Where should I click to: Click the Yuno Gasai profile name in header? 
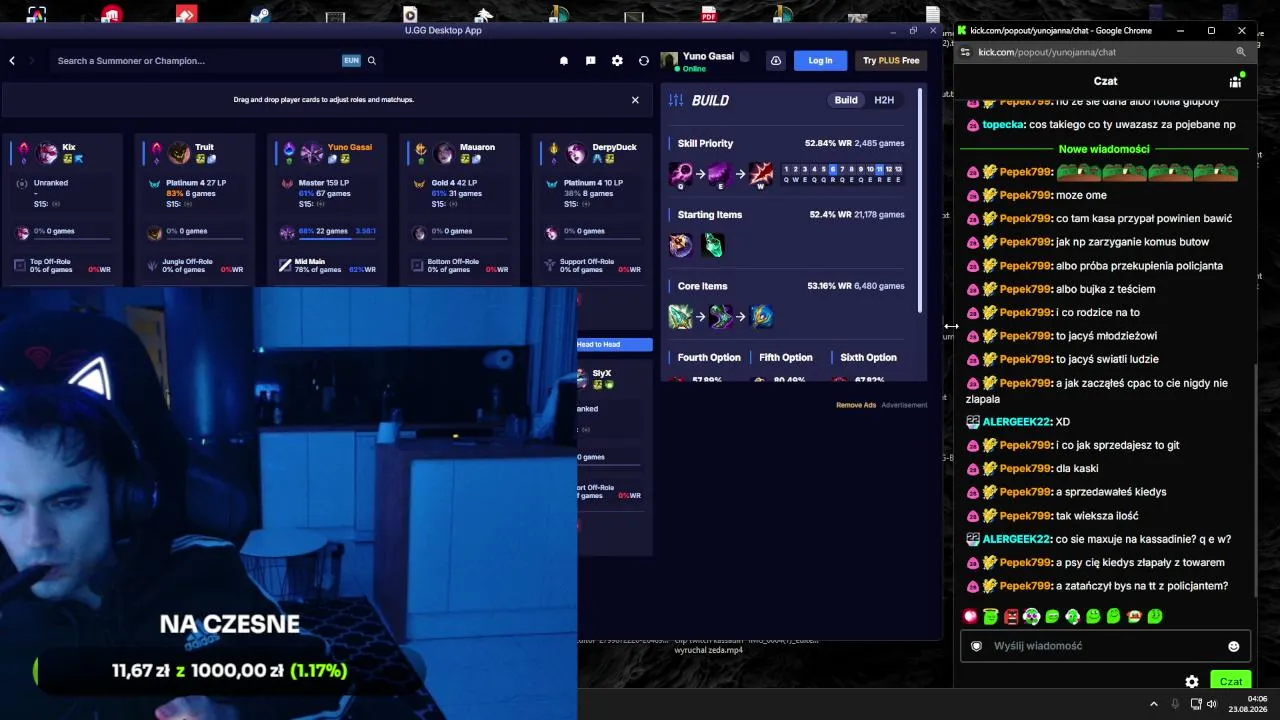click(708, 56)
